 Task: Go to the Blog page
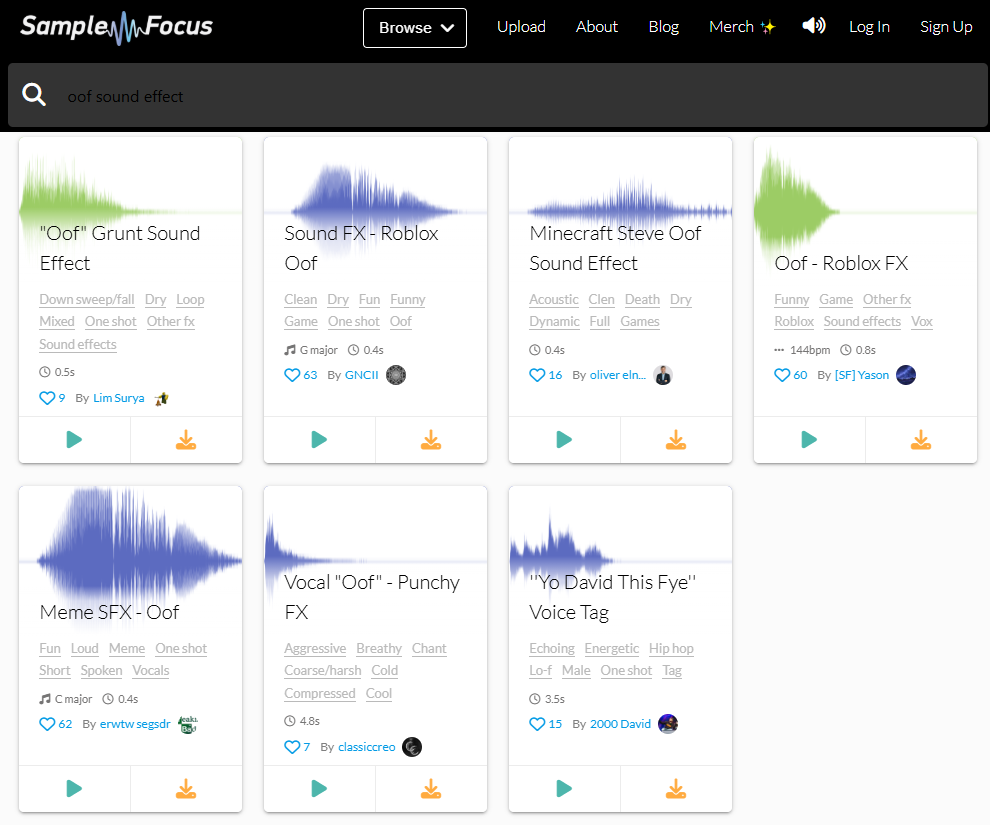[x=663, y=27]
